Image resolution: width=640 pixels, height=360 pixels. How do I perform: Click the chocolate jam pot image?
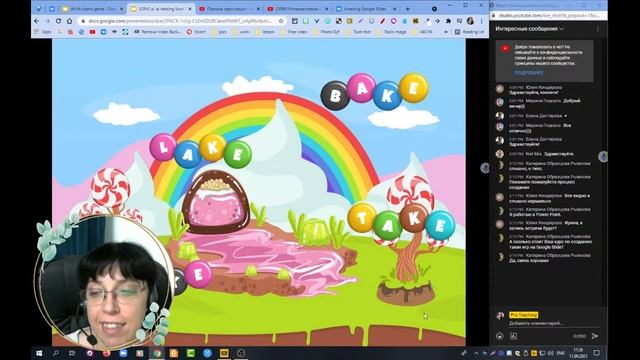coord(216,202)
